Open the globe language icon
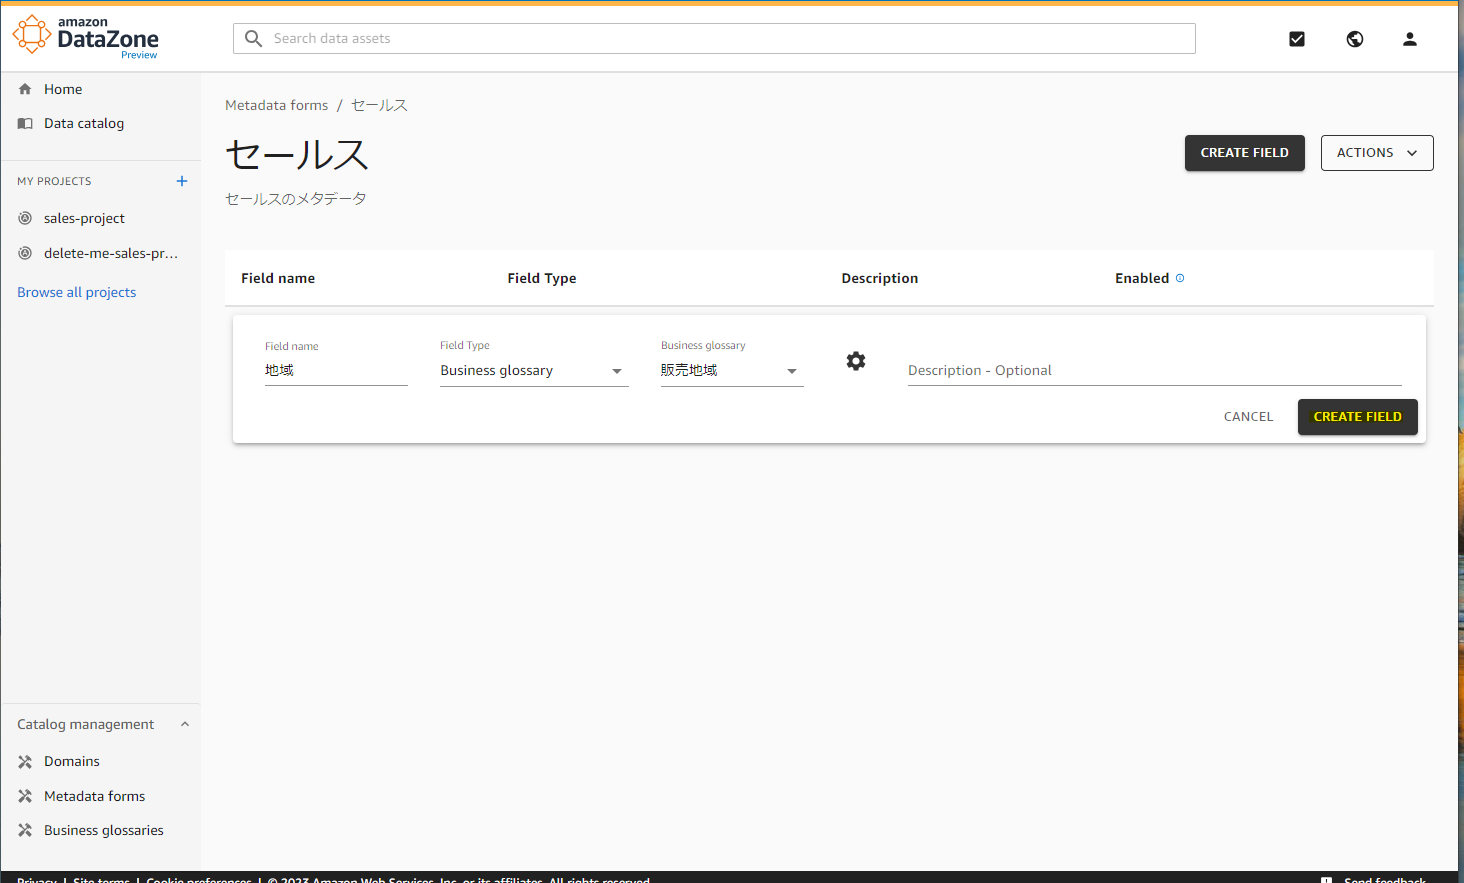The width and height of the screenshot is (1464, 883). click(x=1355, y=39)
